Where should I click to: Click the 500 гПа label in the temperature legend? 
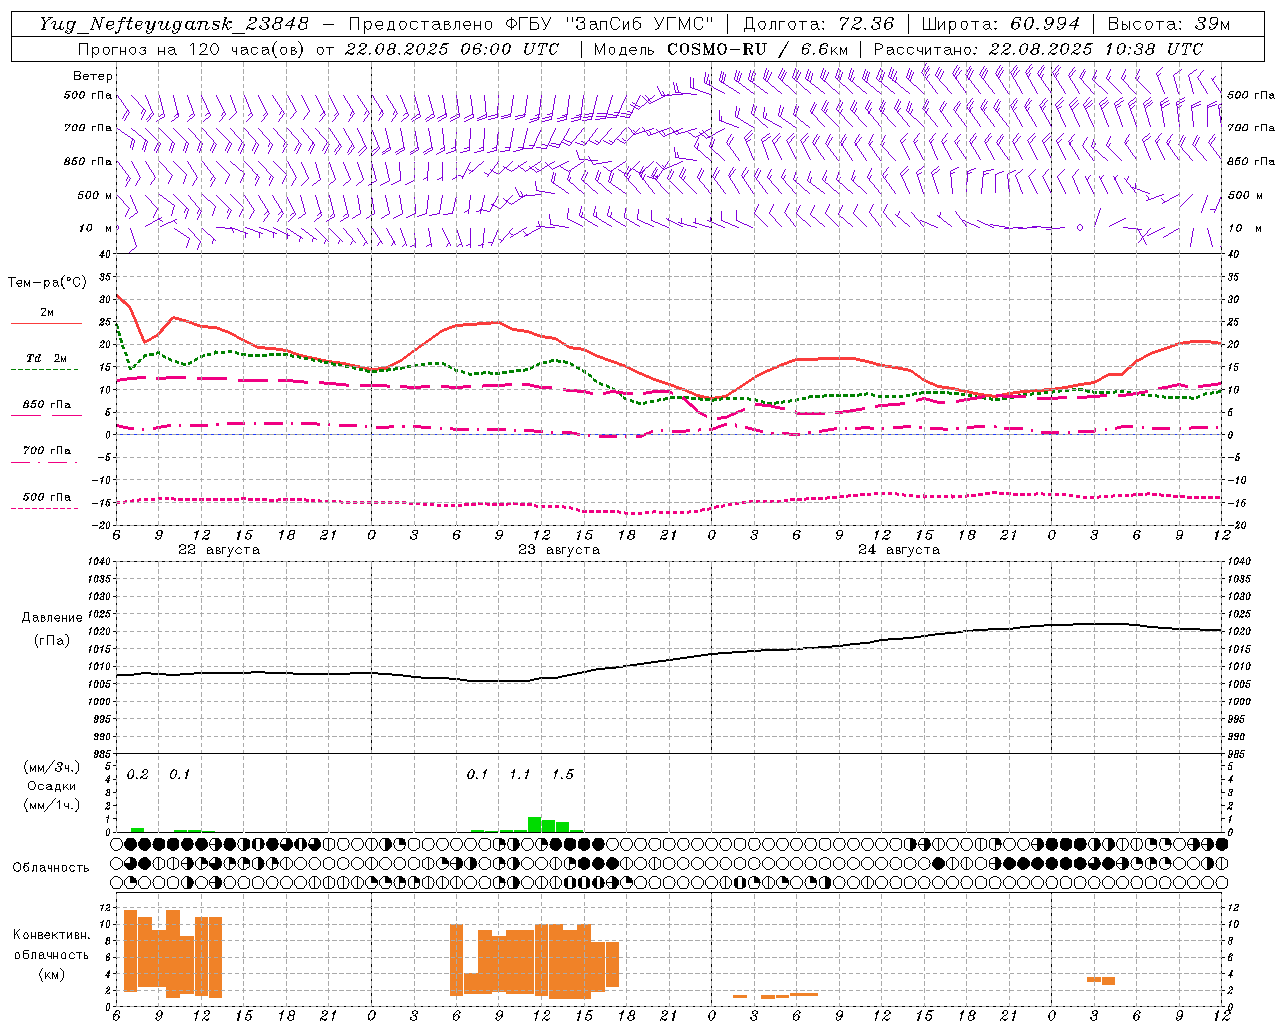47,497
